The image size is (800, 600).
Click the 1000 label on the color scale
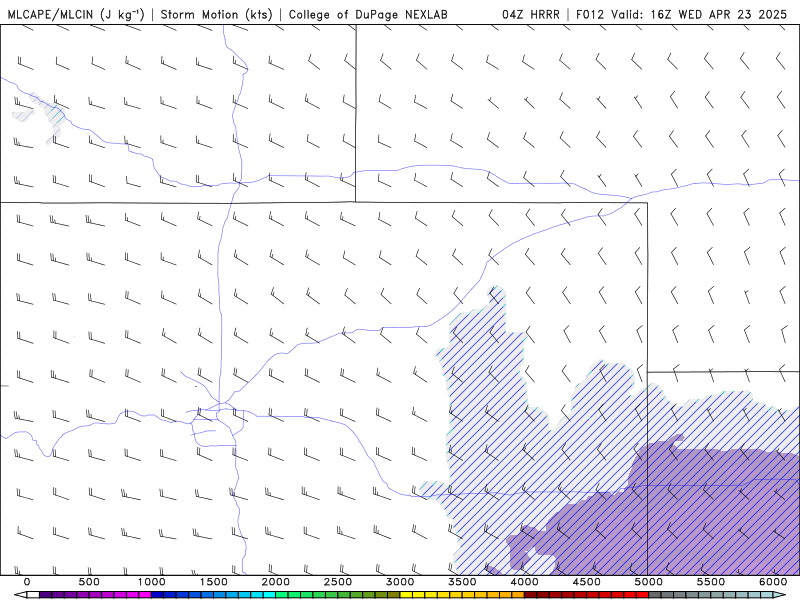click(152, 582)
